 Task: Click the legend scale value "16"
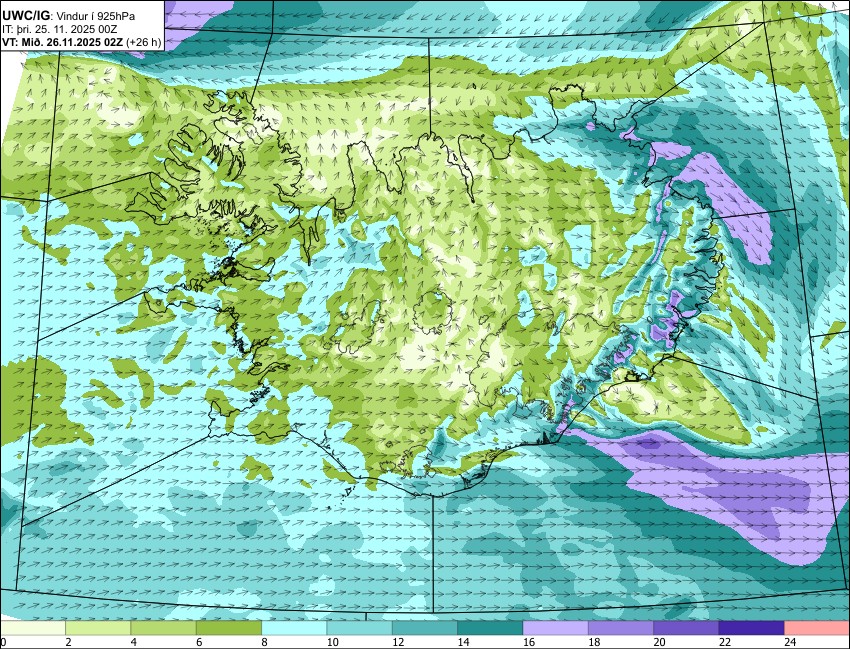click(x=529, y=642)
